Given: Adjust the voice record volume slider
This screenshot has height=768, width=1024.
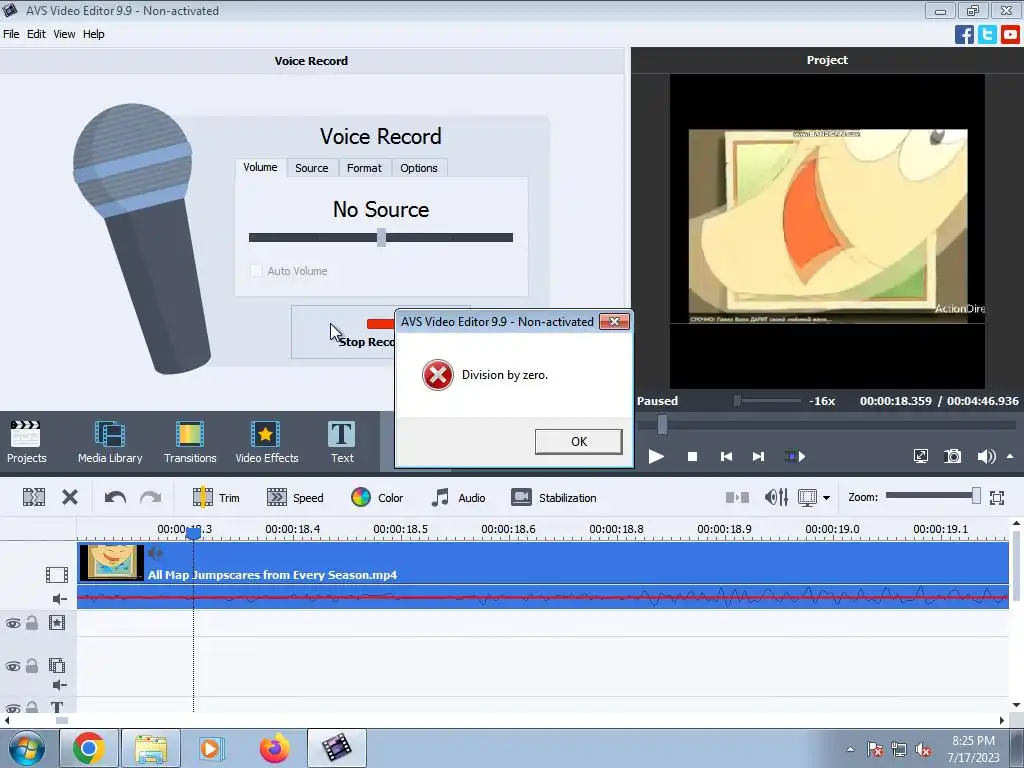Looking at the screenshot, I should [x=381, y=238].
